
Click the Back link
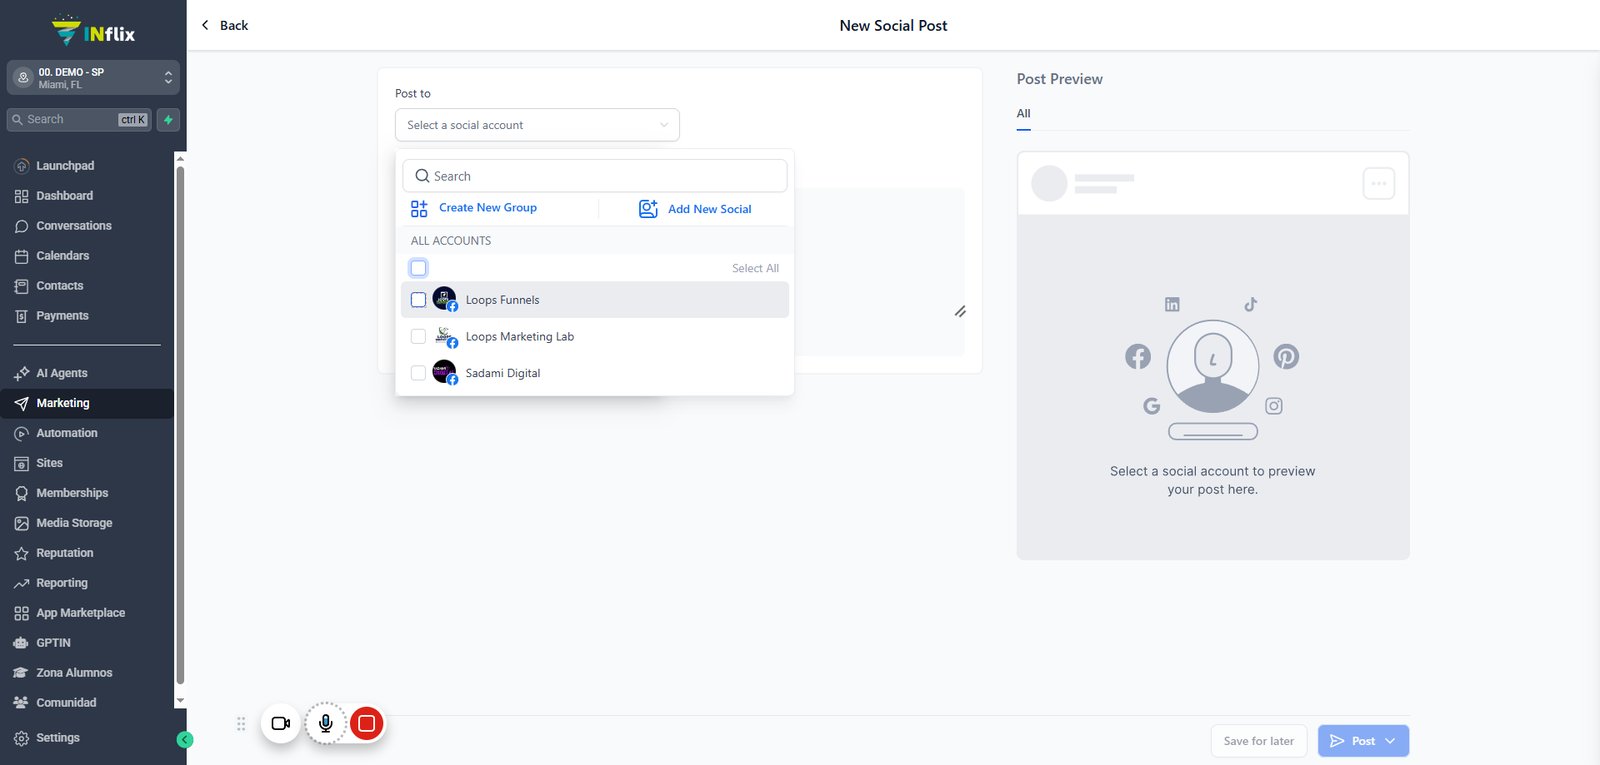(x=225, y=25)
